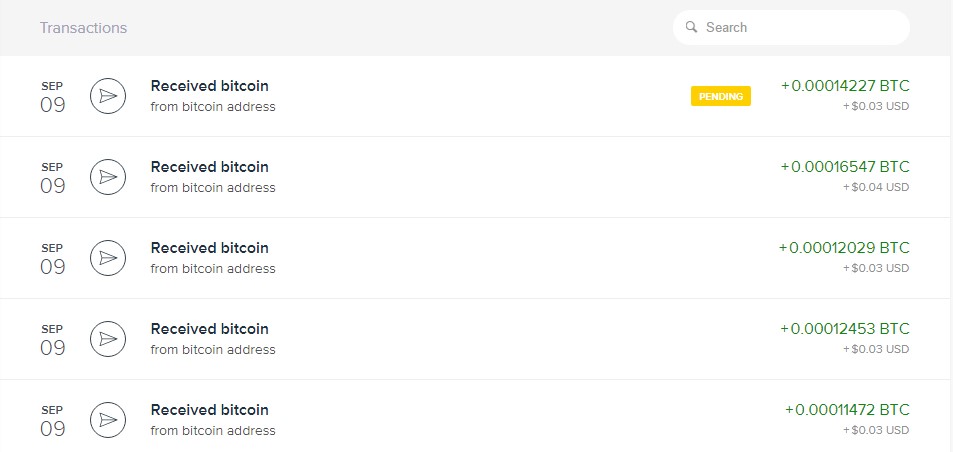Screen dimensions: 953x452
Task: Click the magnifying glass search icon
Action: 691,28
